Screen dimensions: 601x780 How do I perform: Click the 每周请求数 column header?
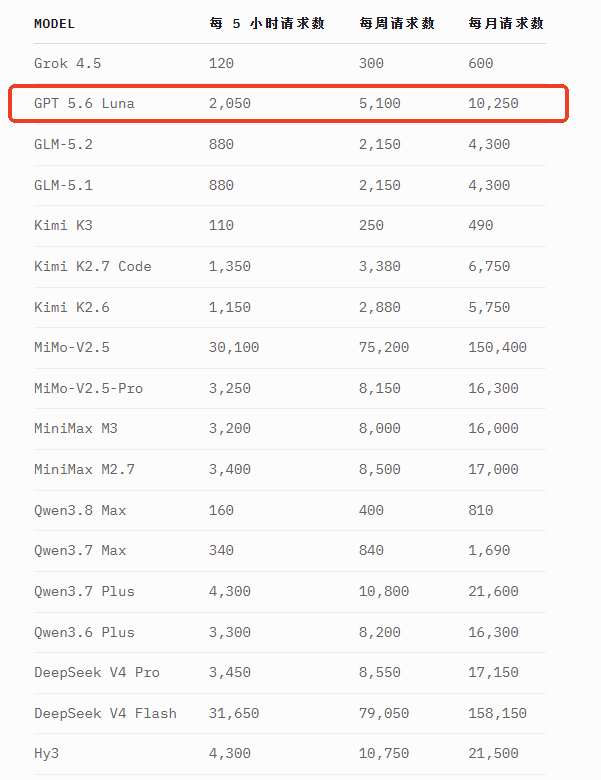[x=397, y=23]
